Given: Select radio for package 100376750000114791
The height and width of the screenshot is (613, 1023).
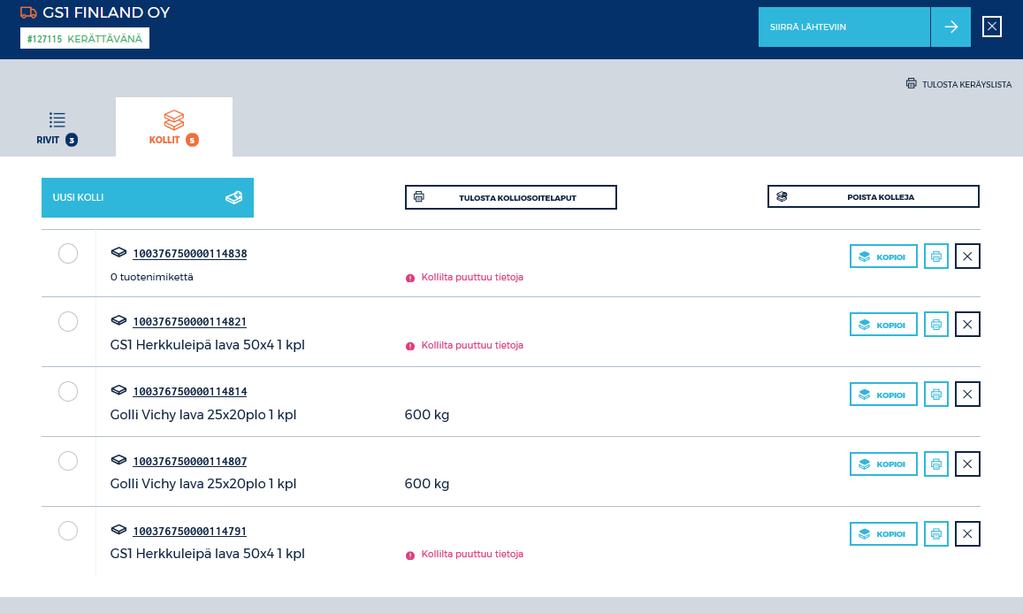Looking at the screenshot, I should tap(68, 531).
